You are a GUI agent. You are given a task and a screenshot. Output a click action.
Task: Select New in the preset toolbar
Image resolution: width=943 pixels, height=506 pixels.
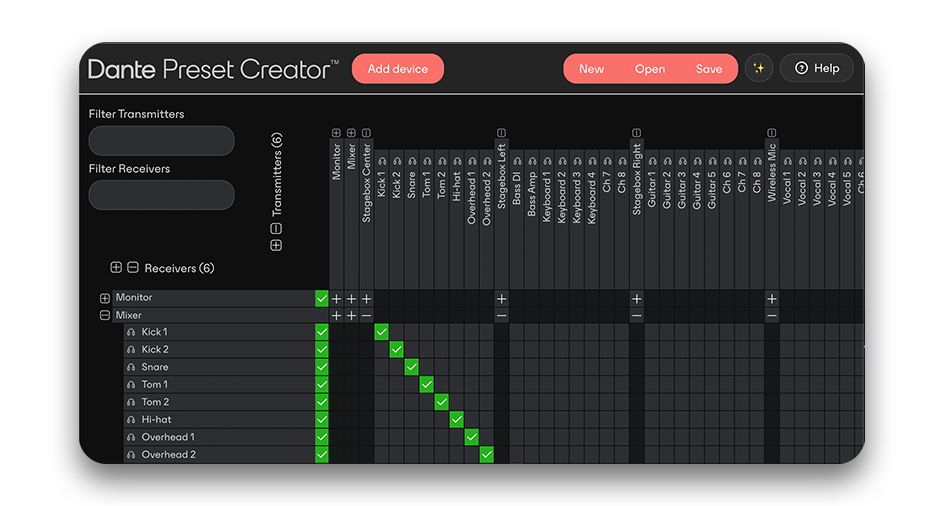pos(591,69)
